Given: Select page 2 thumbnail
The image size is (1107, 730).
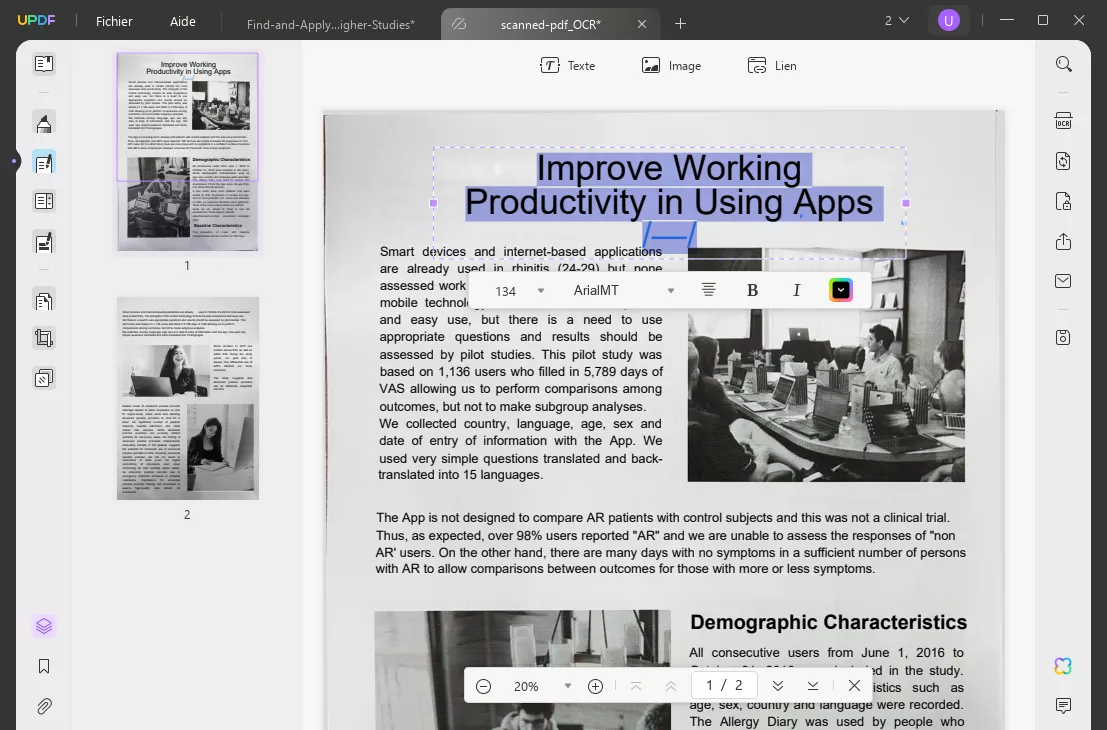Looking at the screenshot, I should coord(188,398).
